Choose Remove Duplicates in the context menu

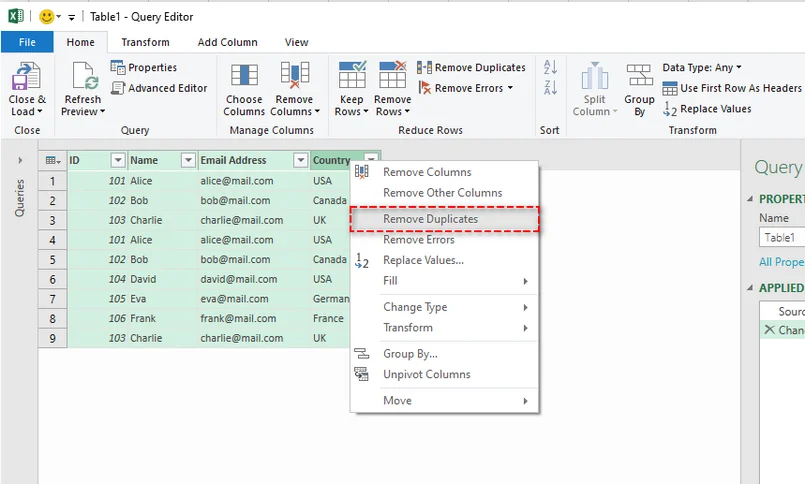pos(444,219)
